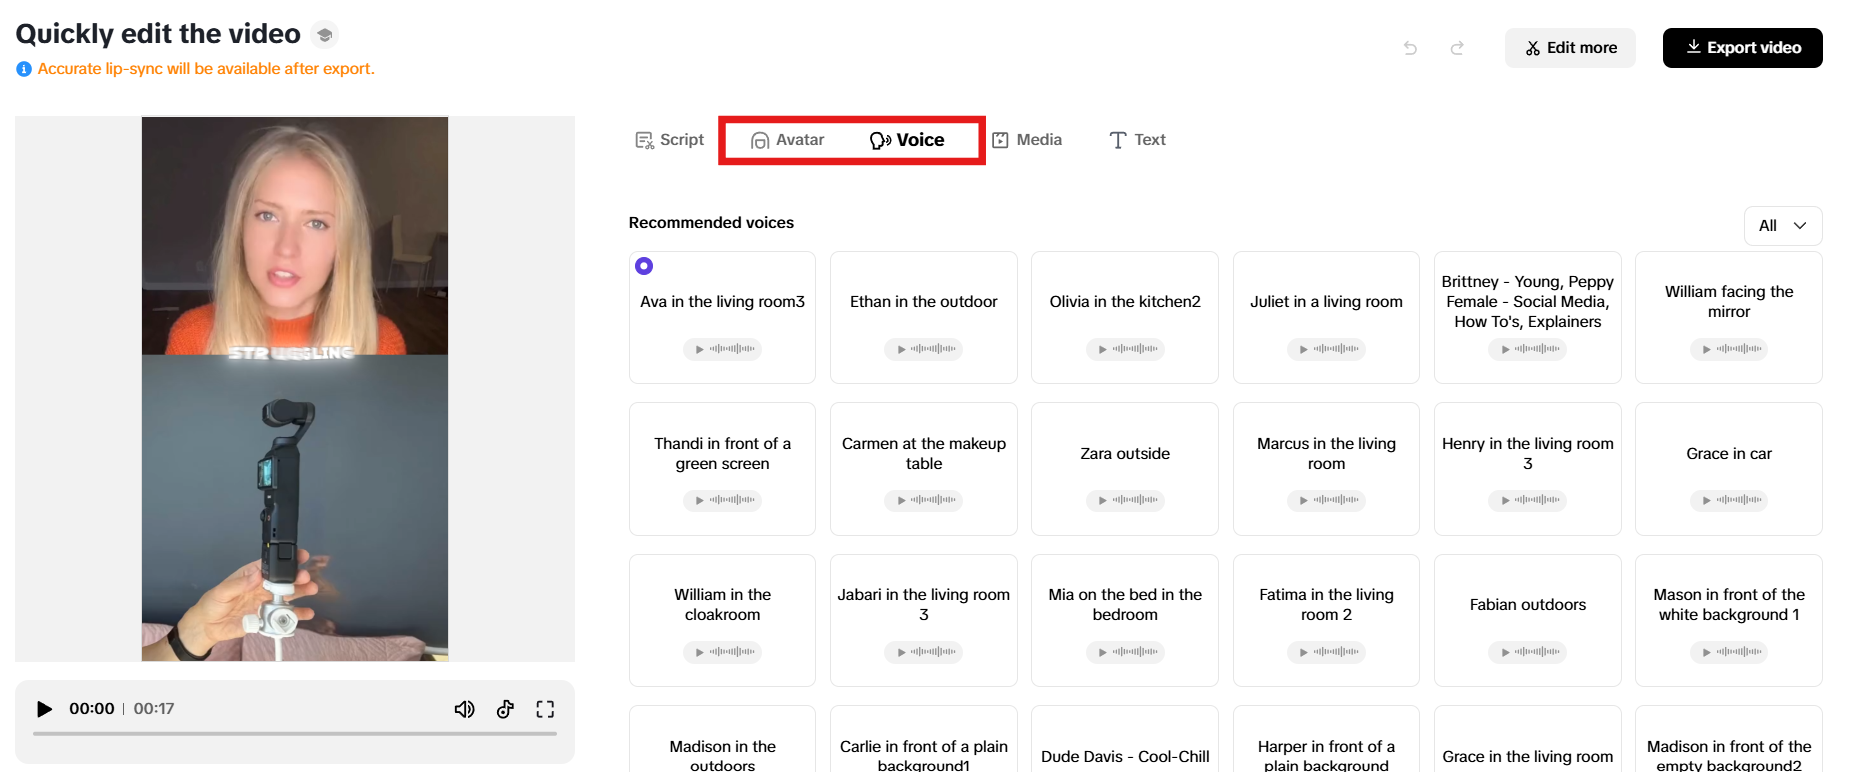1857x772 pixels.
Task: Click the redo arrow icon
Action: point(1457,48)
